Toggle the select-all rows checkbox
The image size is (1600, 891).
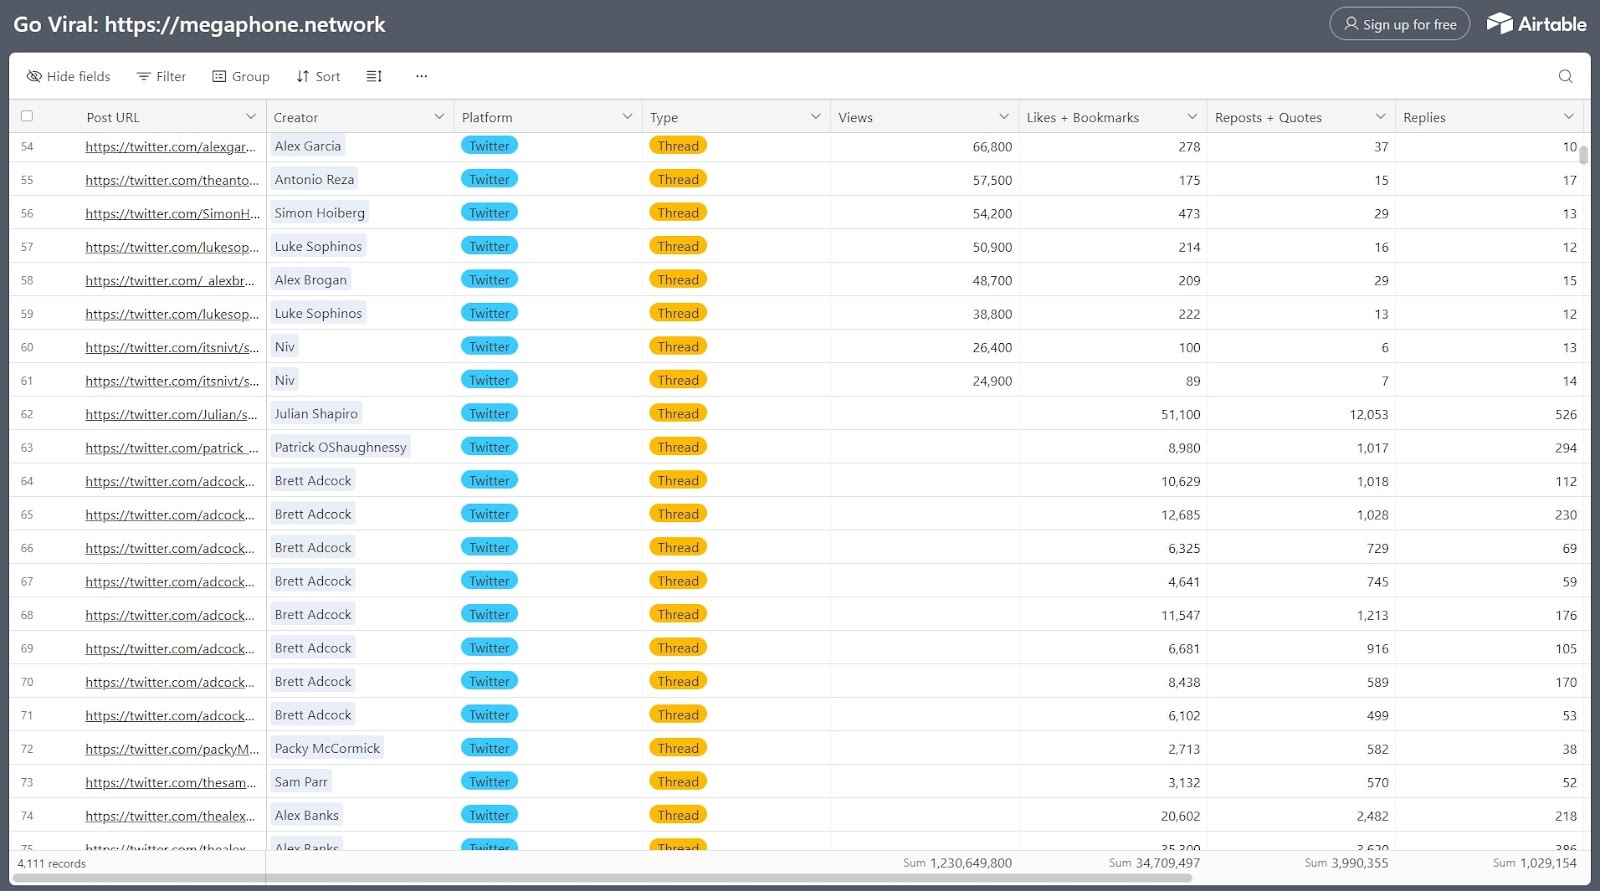[27, 116]
